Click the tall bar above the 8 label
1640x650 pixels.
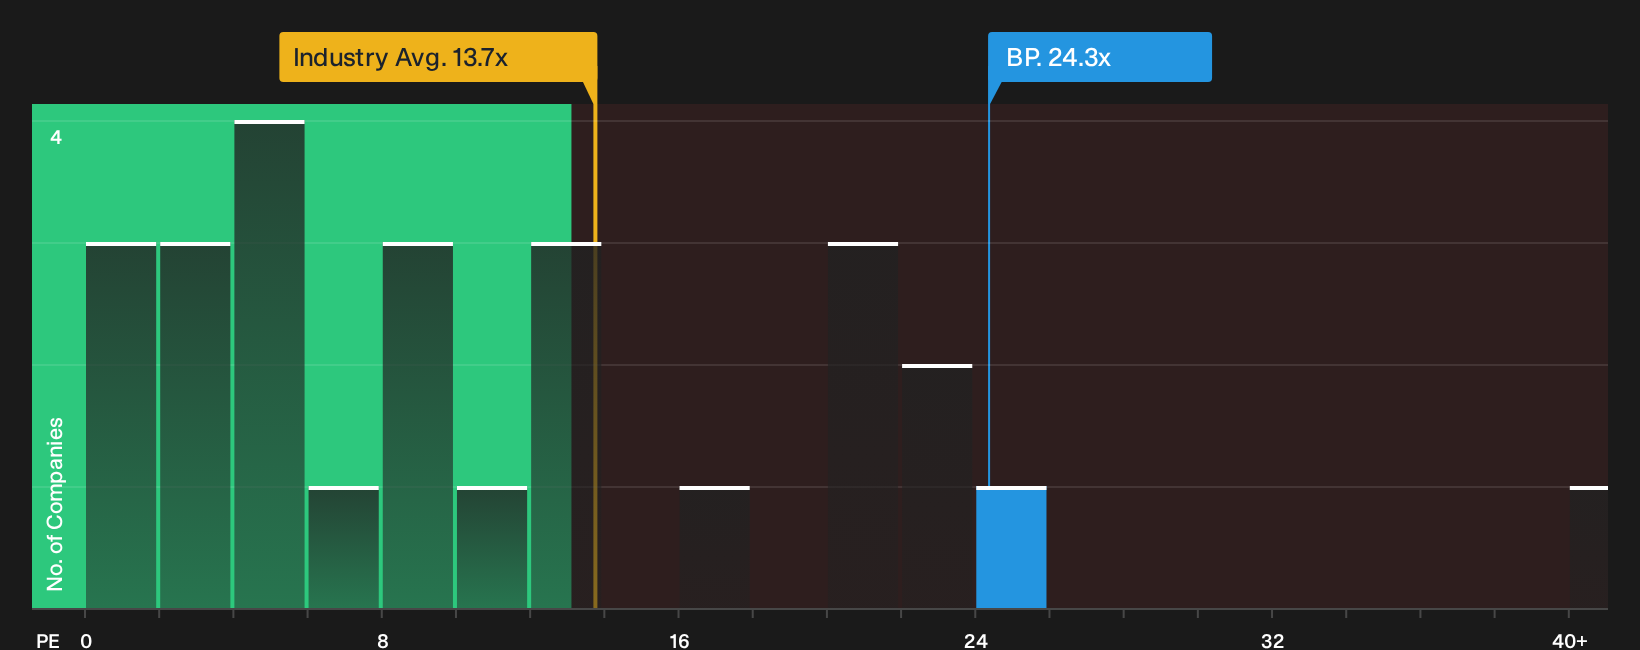[x=418, y=425]
